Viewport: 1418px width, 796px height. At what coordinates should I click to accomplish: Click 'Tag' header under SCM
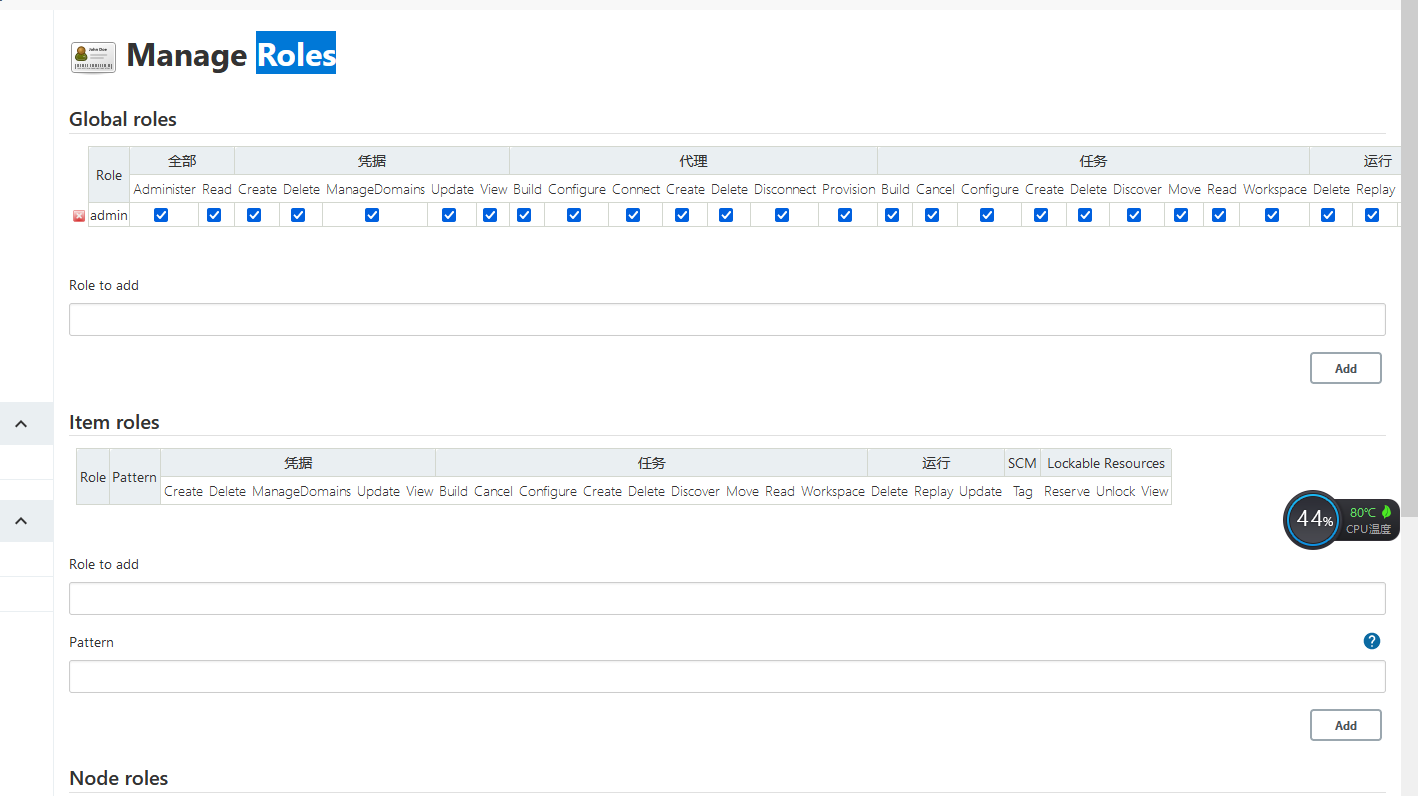(1022, 491)
